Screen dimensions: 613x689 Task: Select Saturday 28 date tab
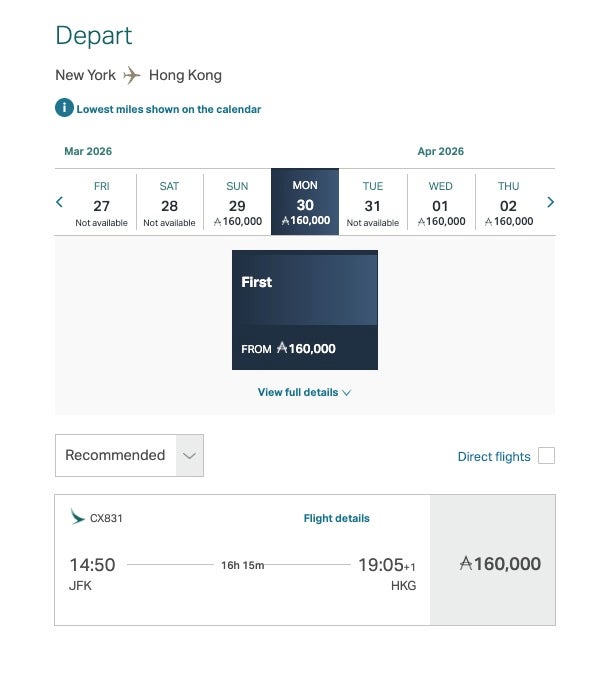(x=169, y=203)
